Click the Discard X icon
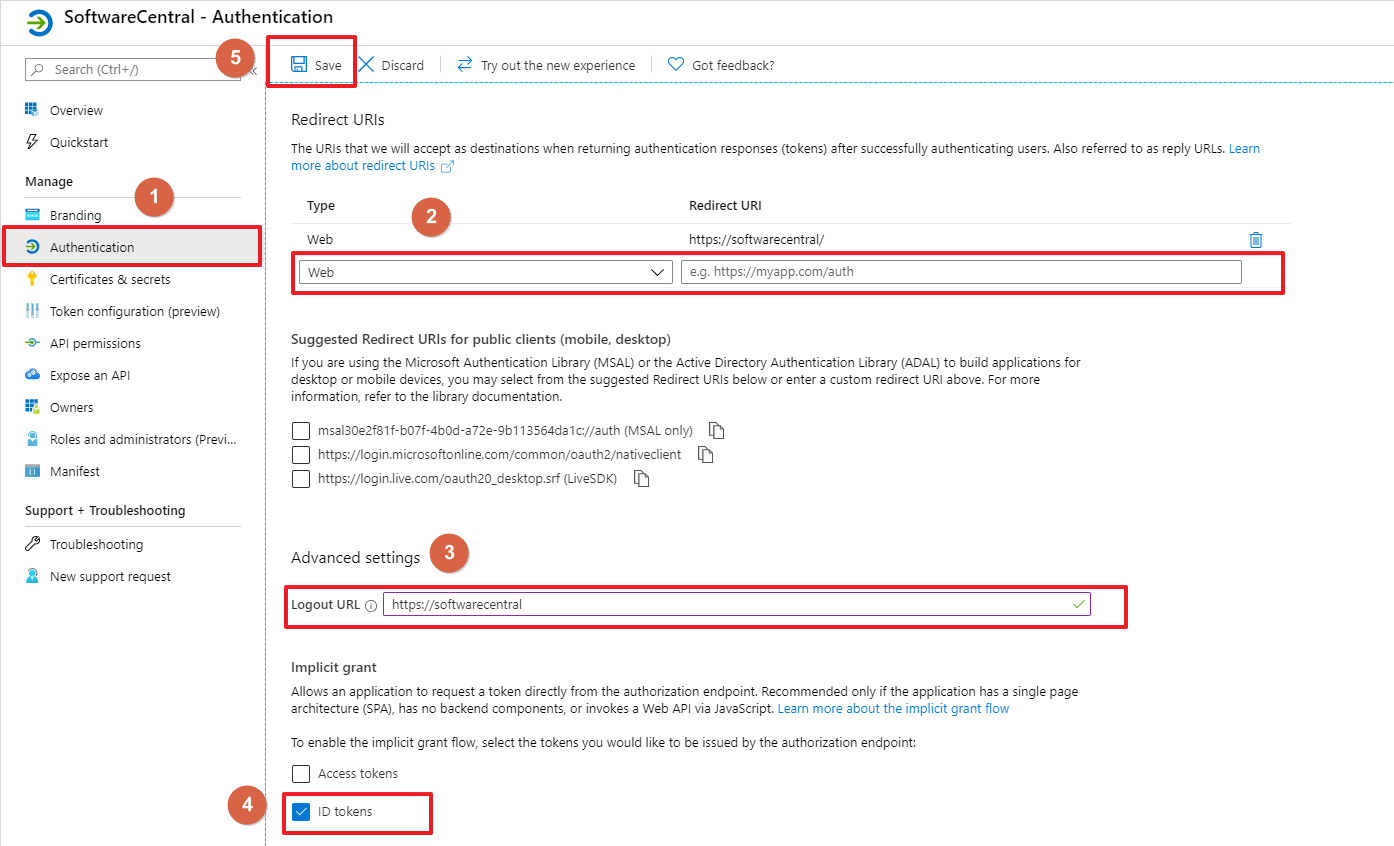The height and width of the screenshot is (846, 1394). click(367, 65)
